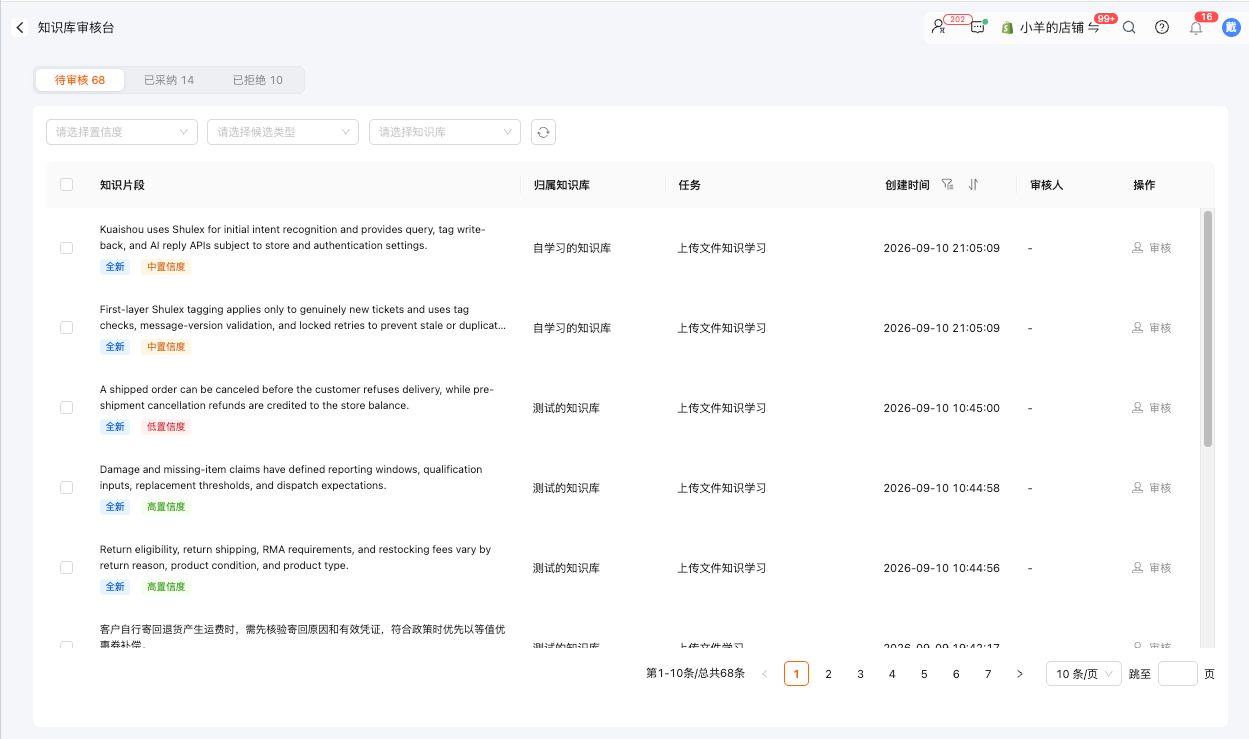Switch to the 已拒绝 10 tab
The width and height of the screenshot is (1249, 739).
click(x=258, y=80)
